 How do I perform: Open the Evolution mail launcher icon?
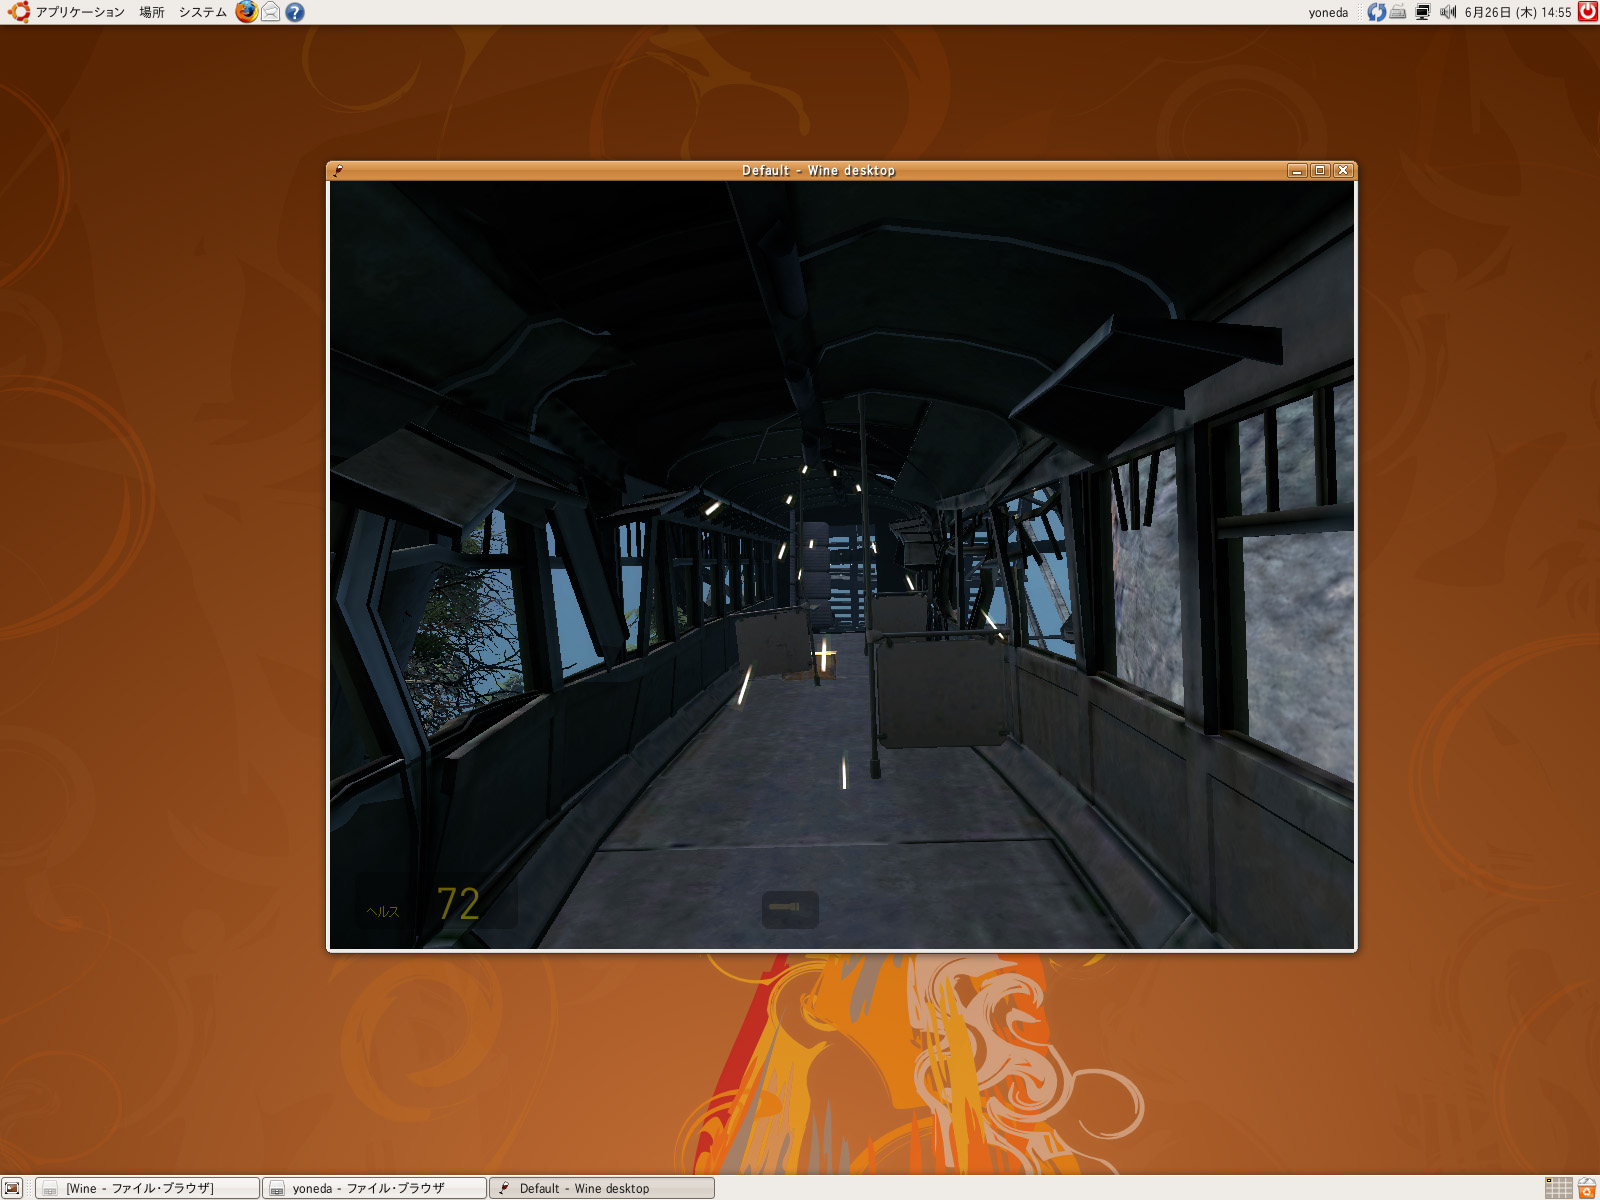[x=270, y=12]
